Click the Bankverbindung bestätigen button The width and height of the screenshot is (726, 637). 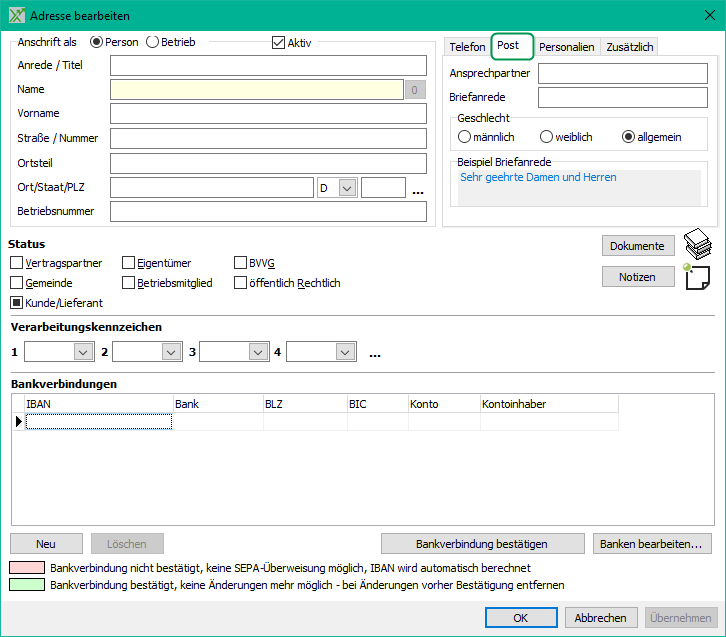[x=483, y=544]
